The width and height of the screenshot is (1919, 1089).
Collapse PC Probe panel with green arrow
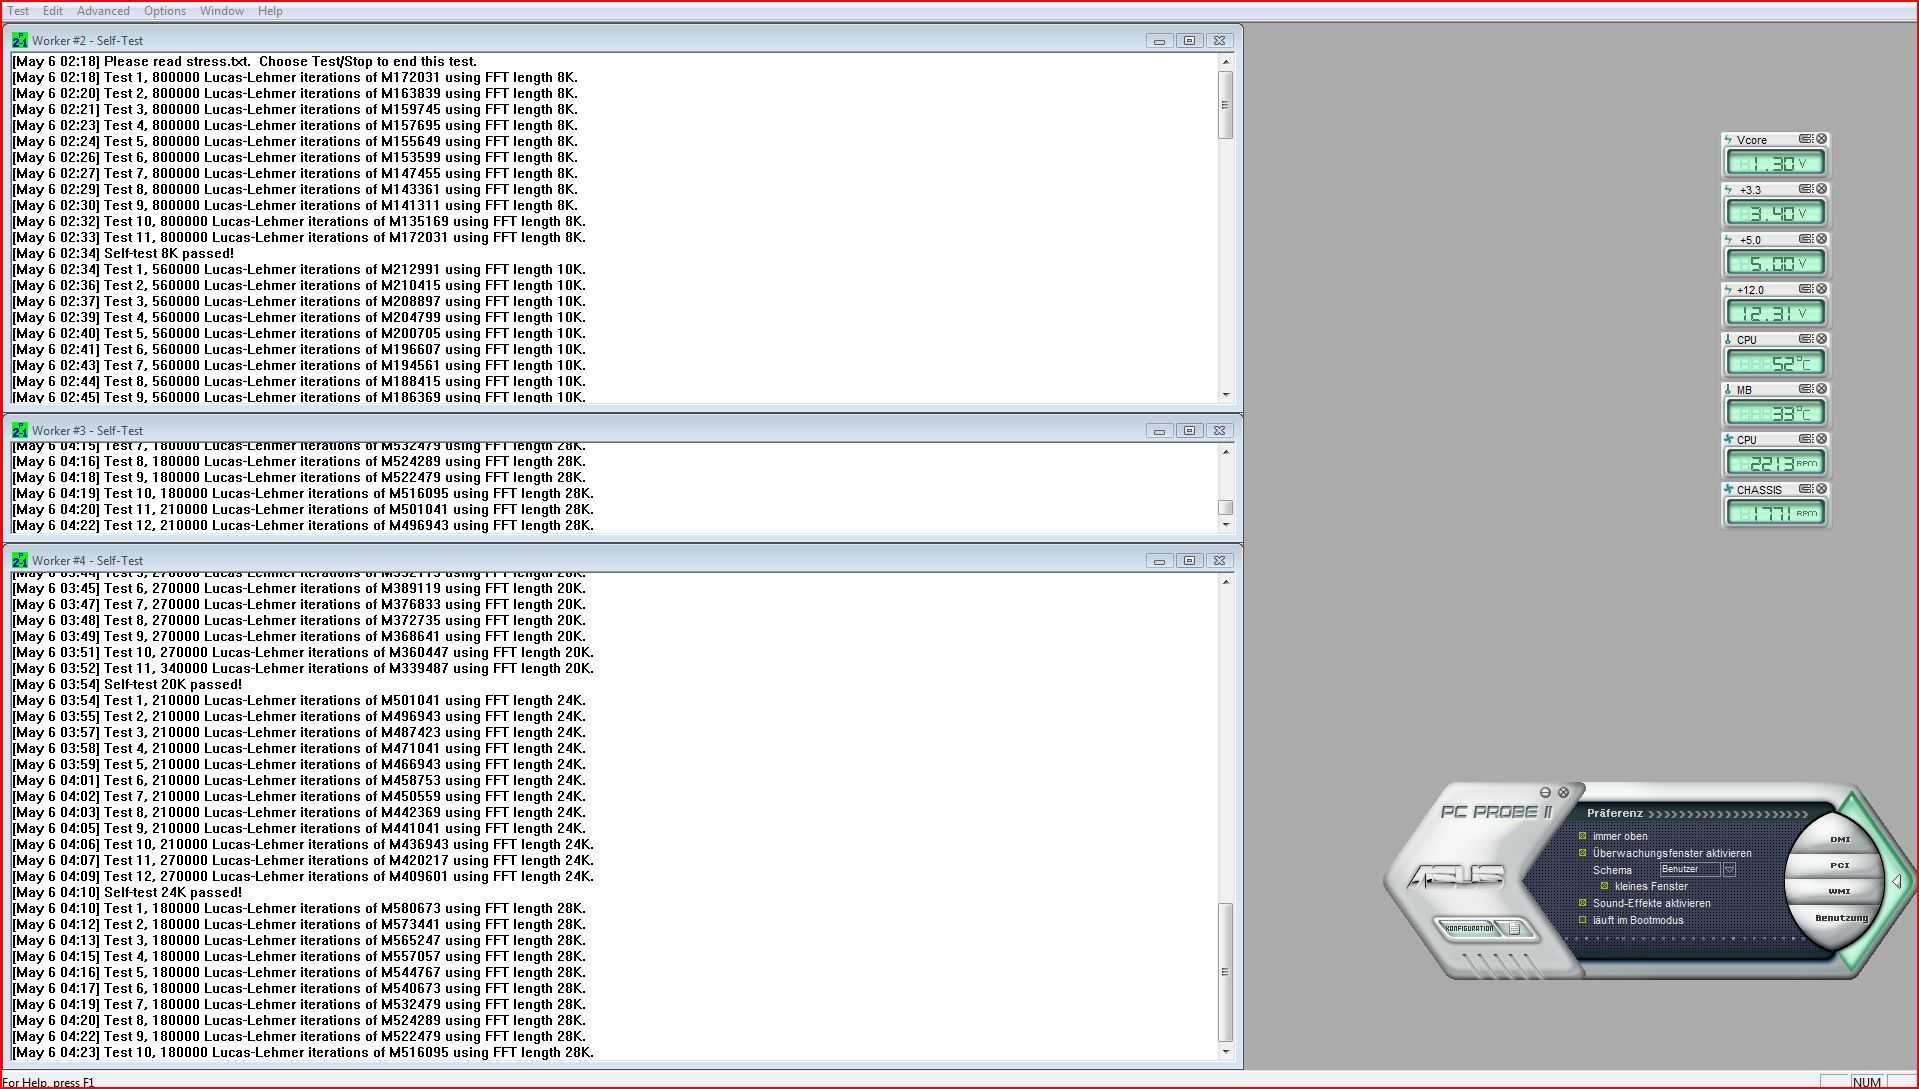click(x=1896, y=881)
